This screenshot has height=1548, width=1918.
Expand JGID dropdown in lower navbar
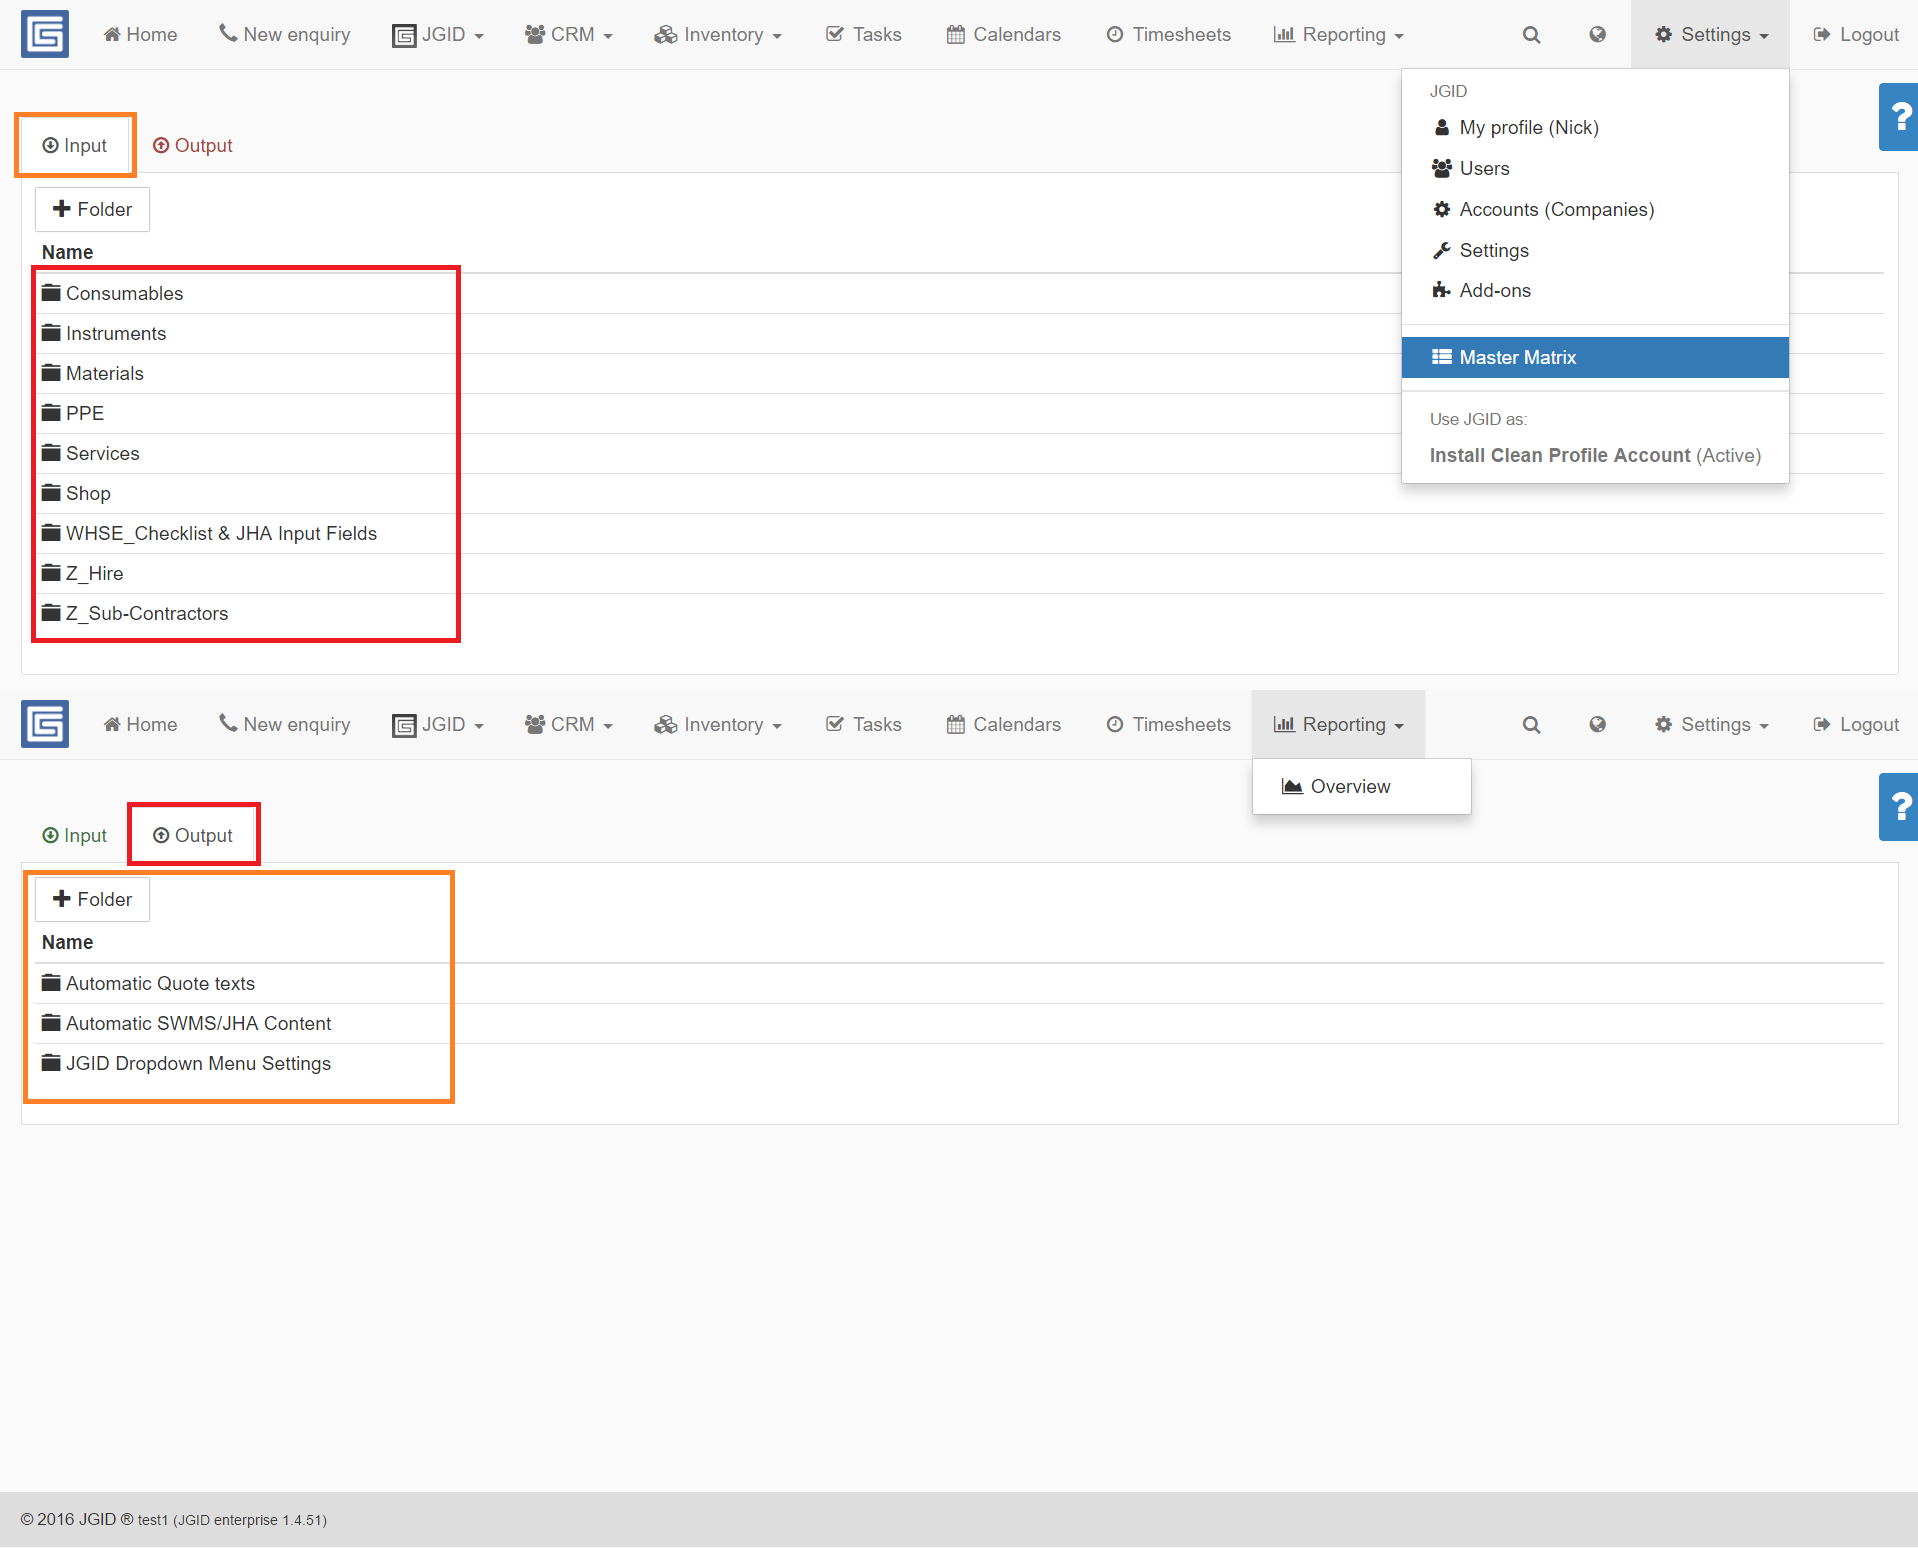[438, 724]
